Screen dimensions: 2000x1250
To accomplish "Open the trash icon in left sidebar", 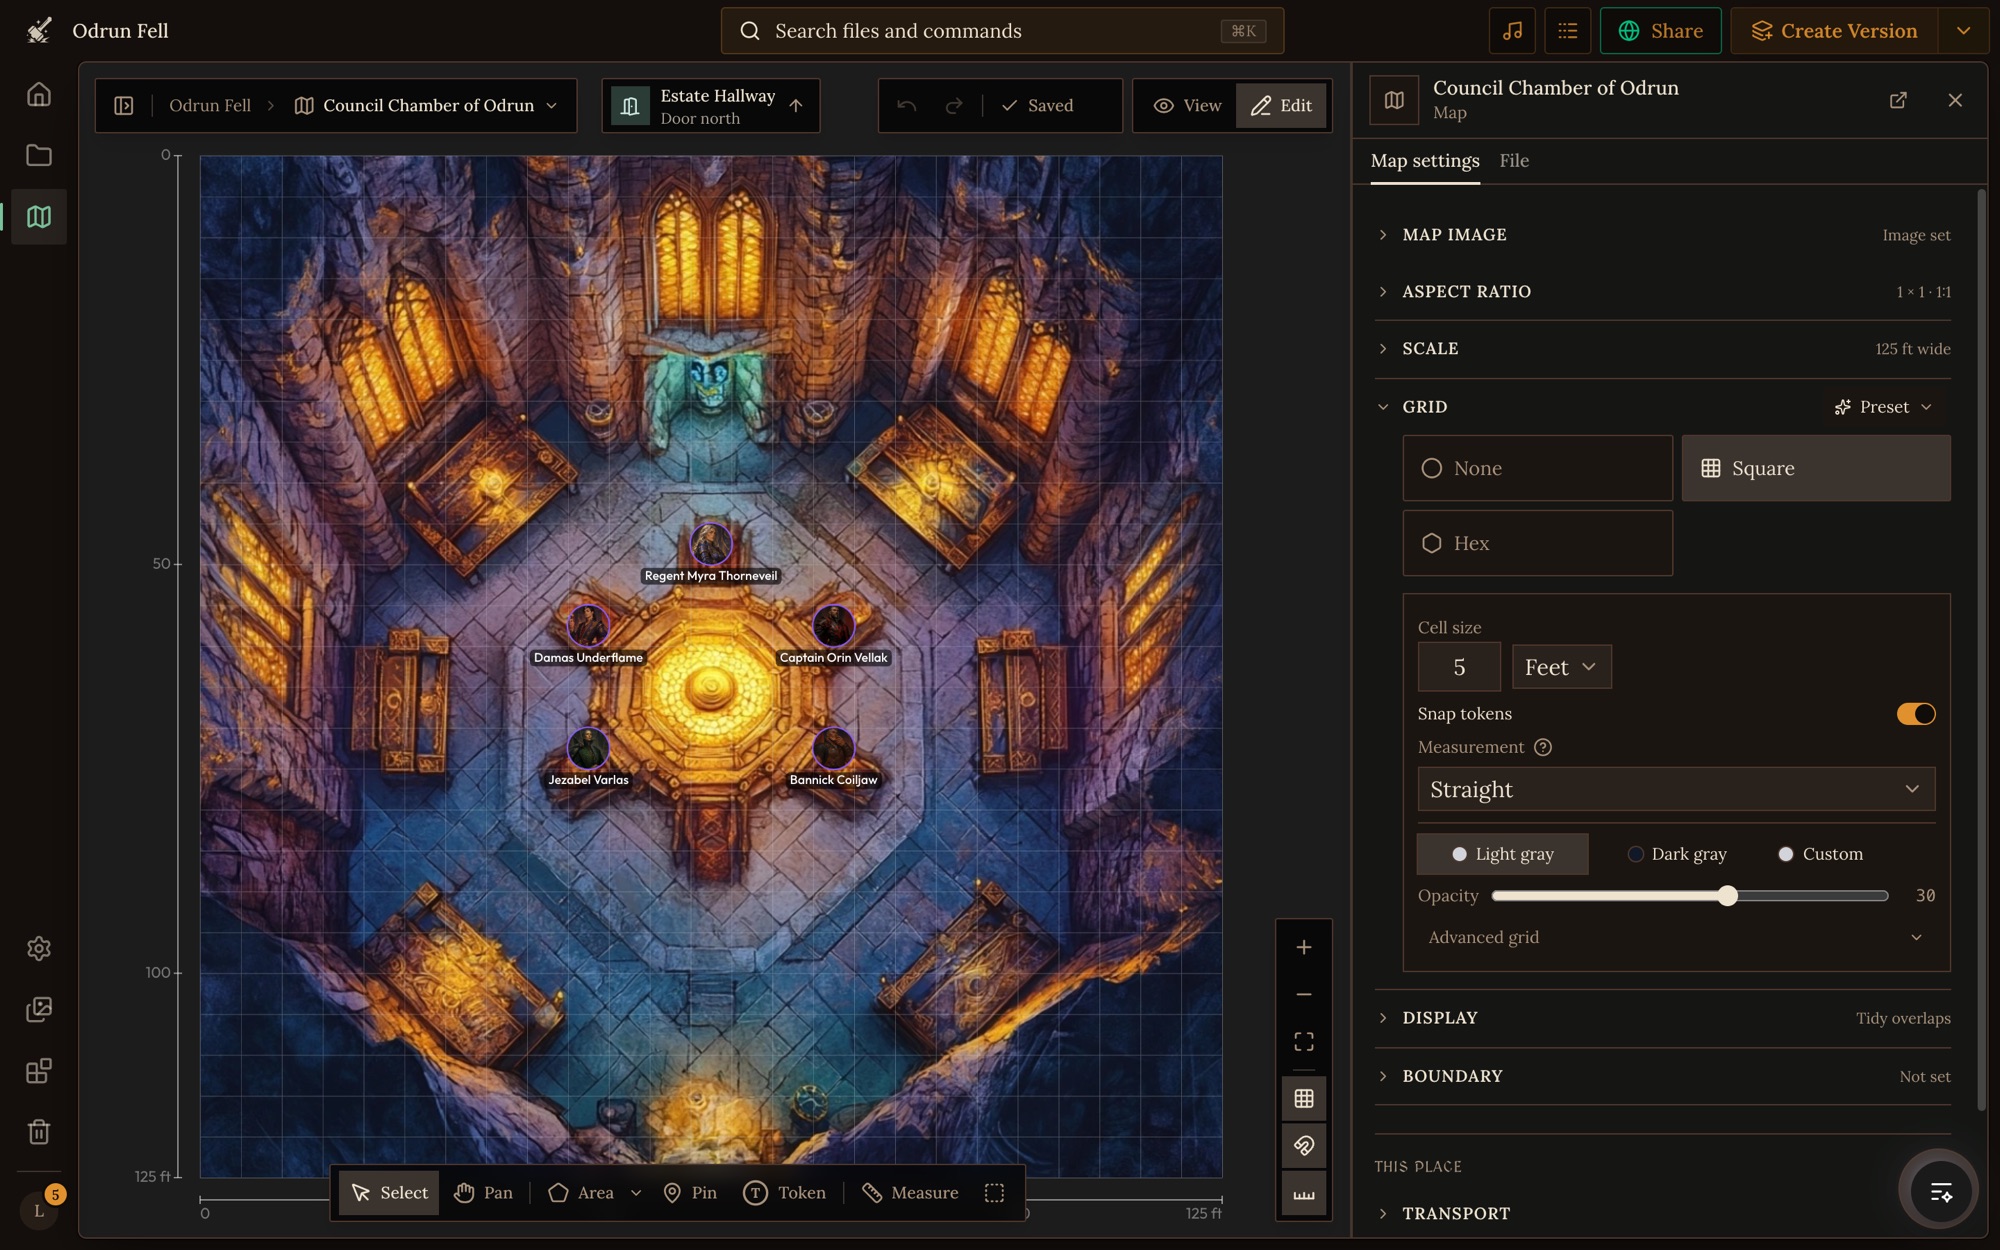I will (x=39, y=1131).
